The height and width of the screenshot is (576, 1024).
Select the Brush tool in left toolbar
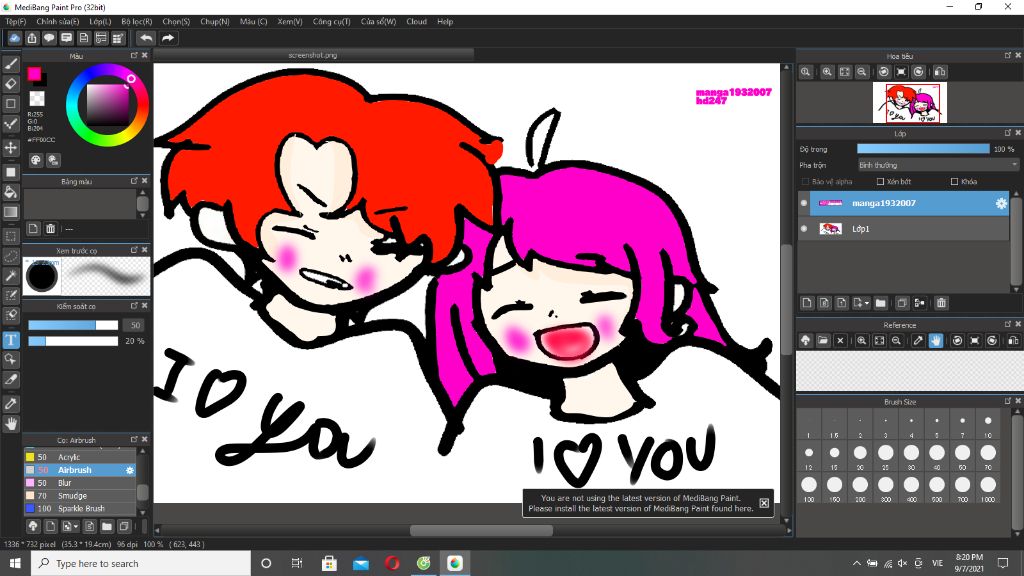click(x=10, y=63)
